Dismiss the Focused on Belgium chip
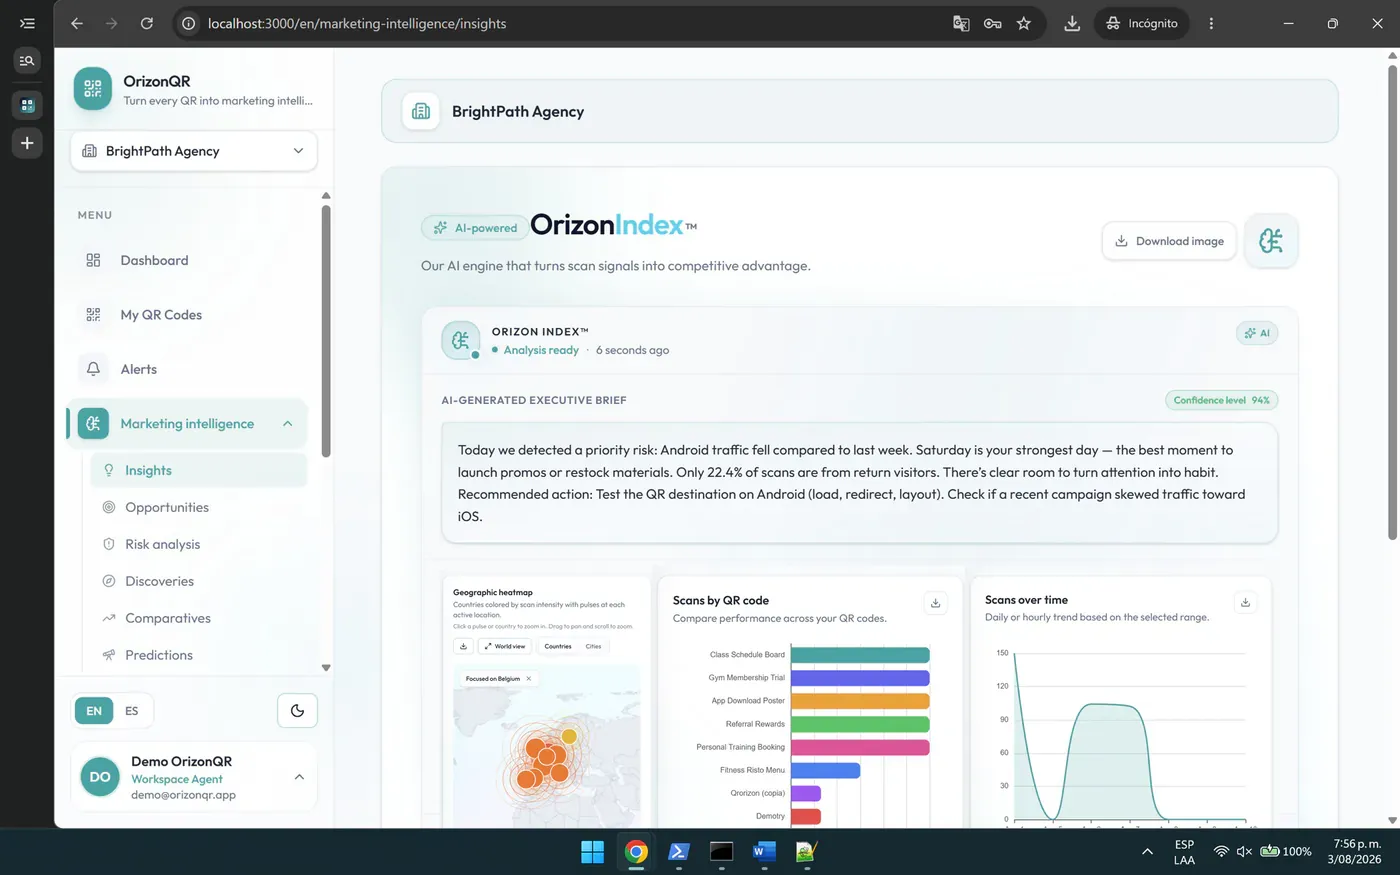 529,678
